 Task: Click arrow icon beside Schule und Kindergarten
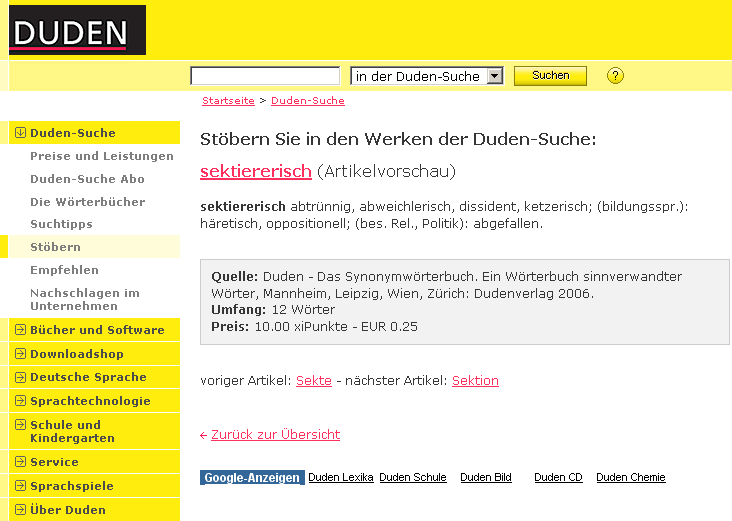click(x=20, y=424)
